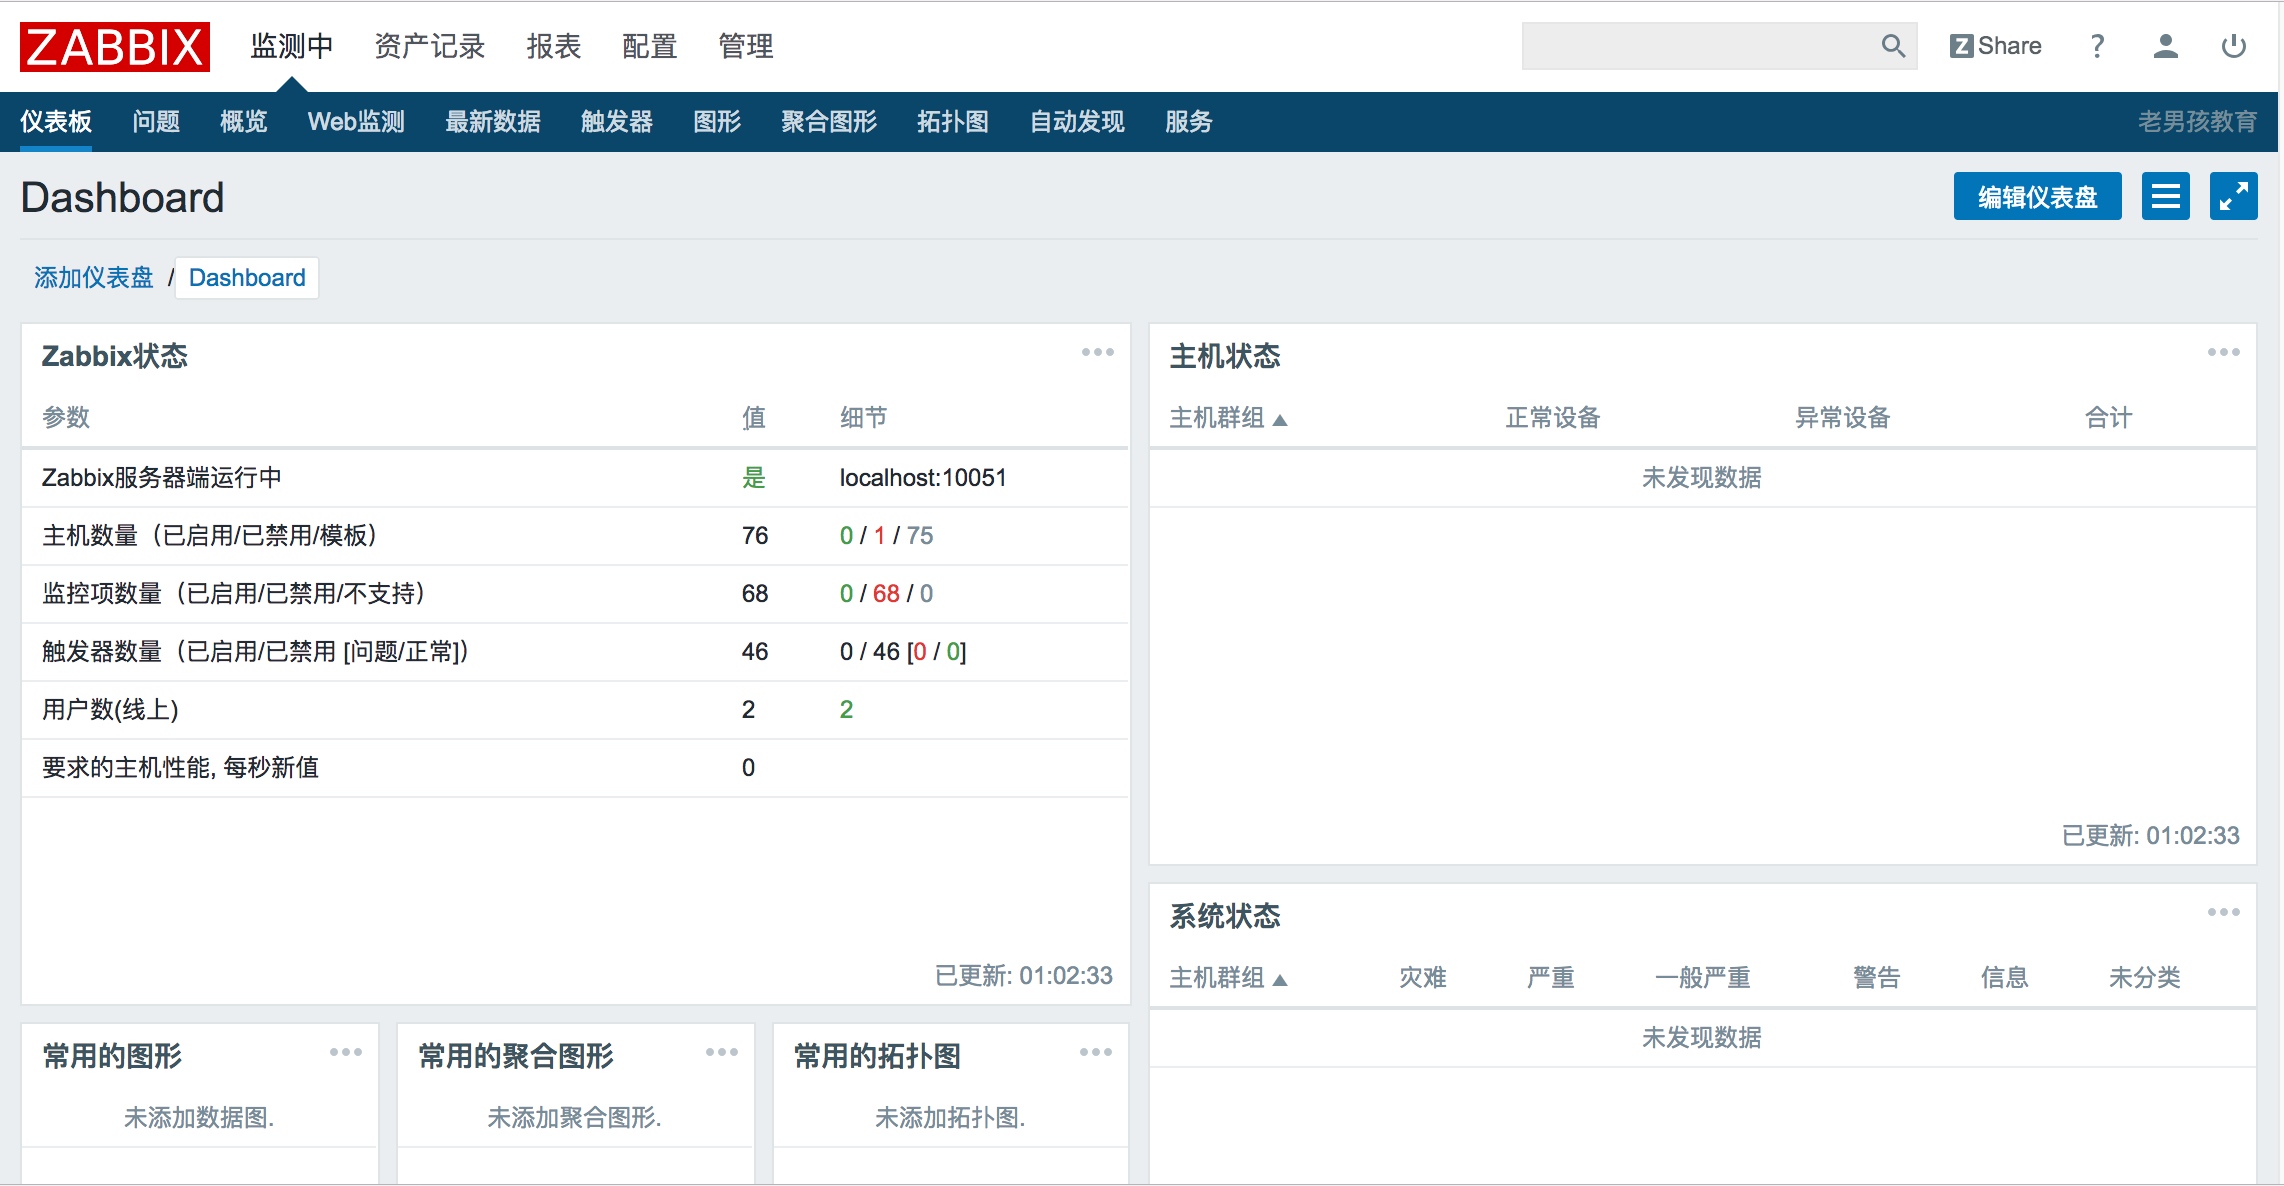2284x1186 pixels.
Task: Open 主机状态 widget options dots
Action: (x=2223, y=352)
